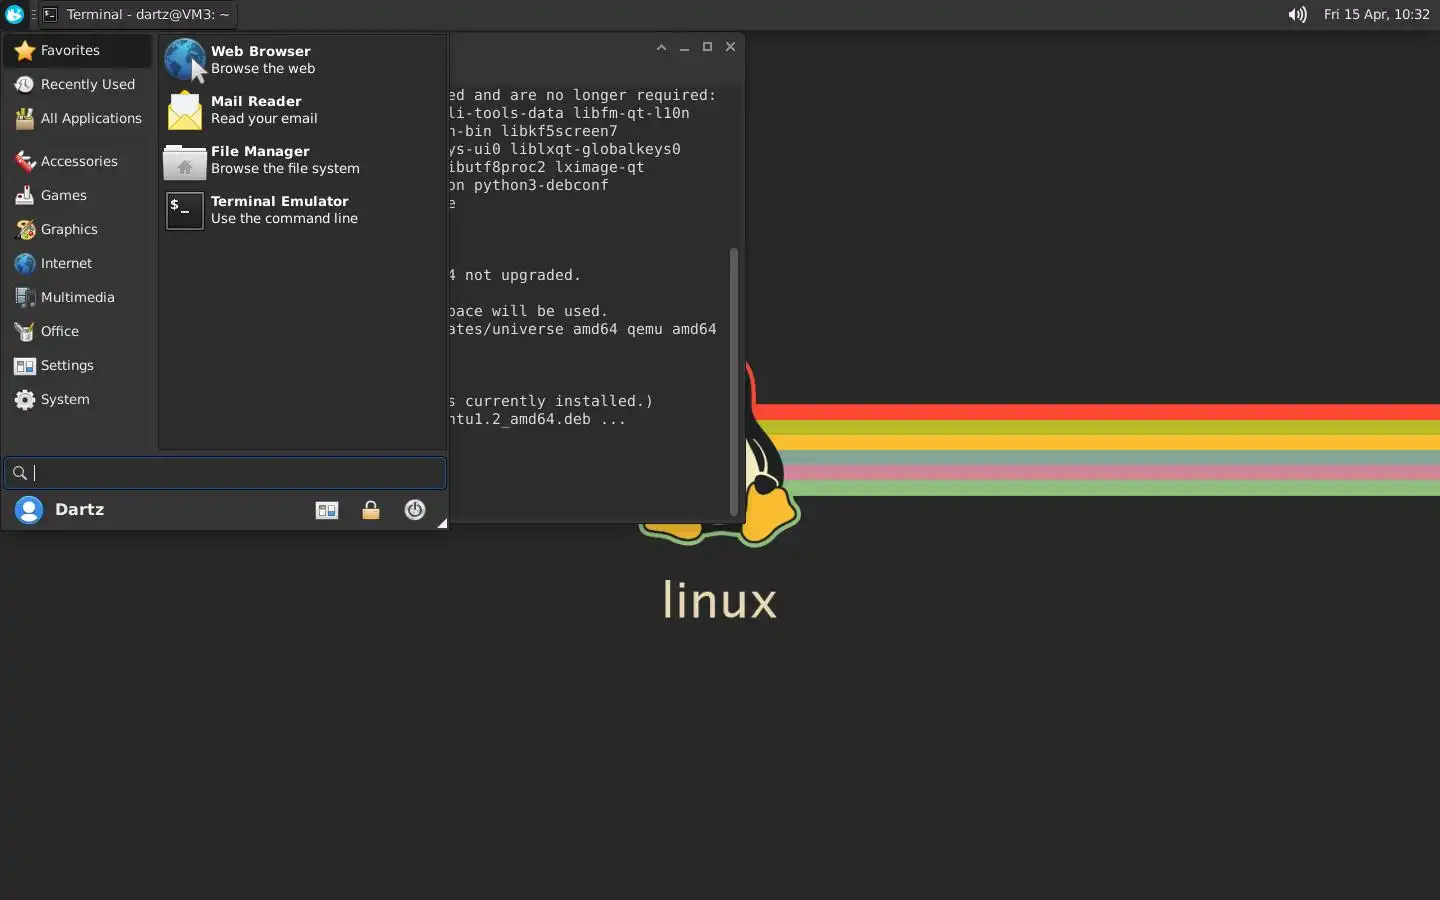Click the clock showing Fri 15 Apr
This screenshot has width=1440, height=900.
click(1376, 14)
